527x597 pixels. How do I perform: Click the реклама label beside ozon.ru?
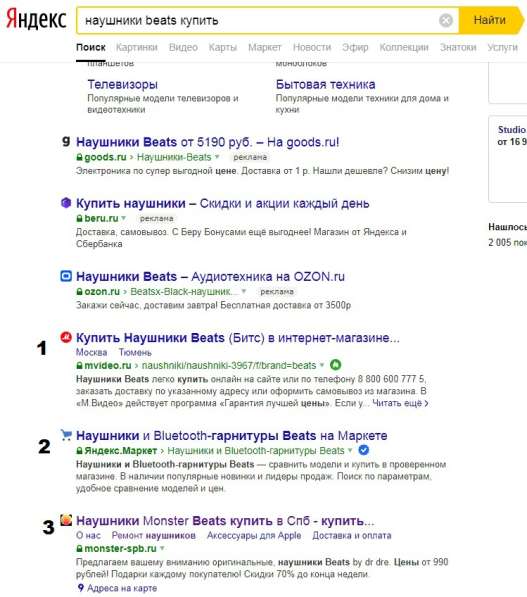click(277, 292)
